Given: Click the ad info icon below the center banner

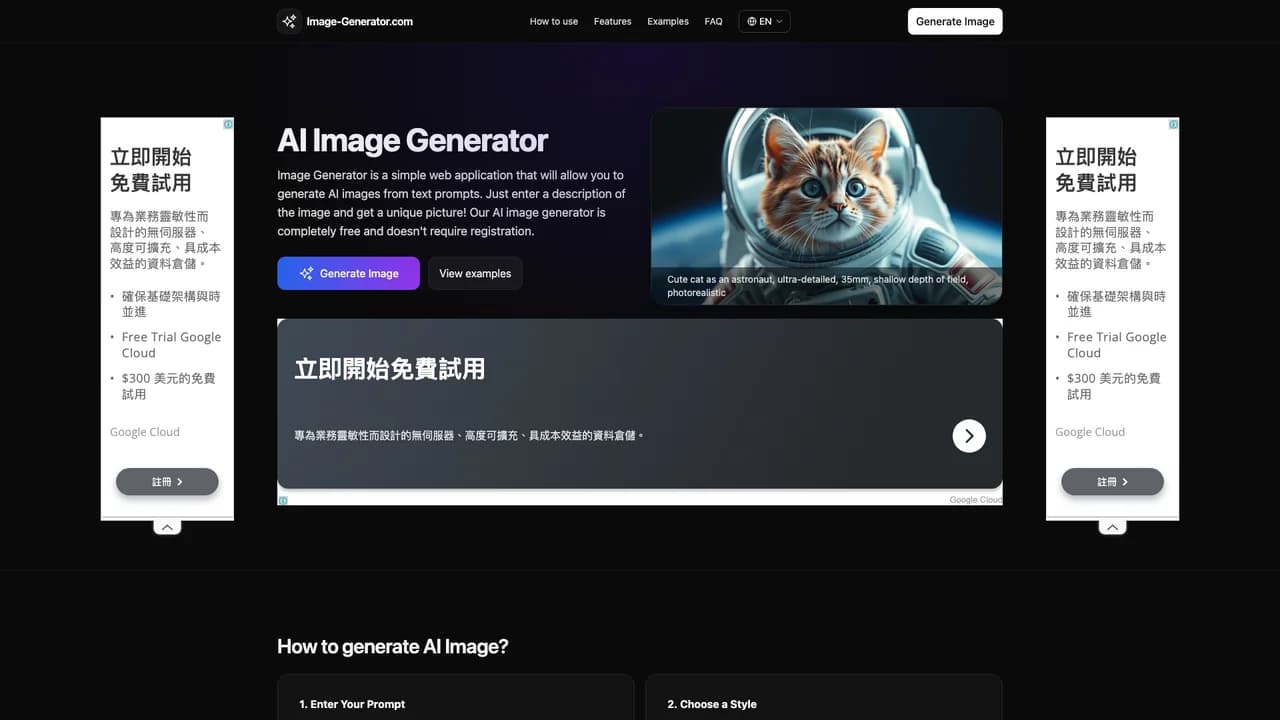Looking at the screenshot, I should pyautogui.click(x=283, y=500).
